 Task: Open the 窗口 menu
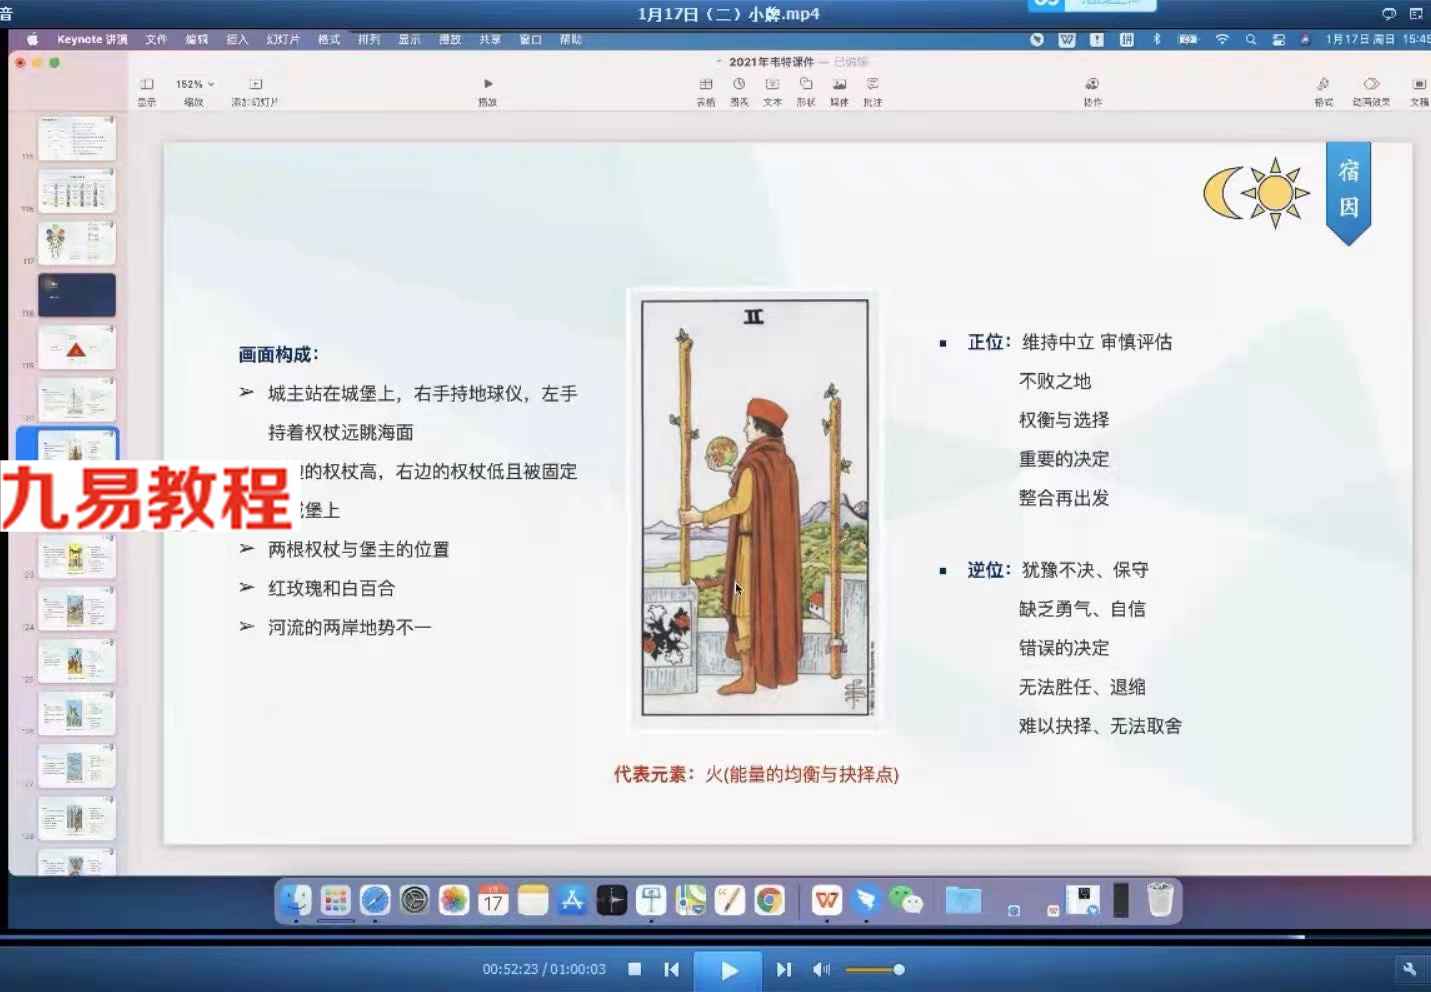click(x=530, y=40)
